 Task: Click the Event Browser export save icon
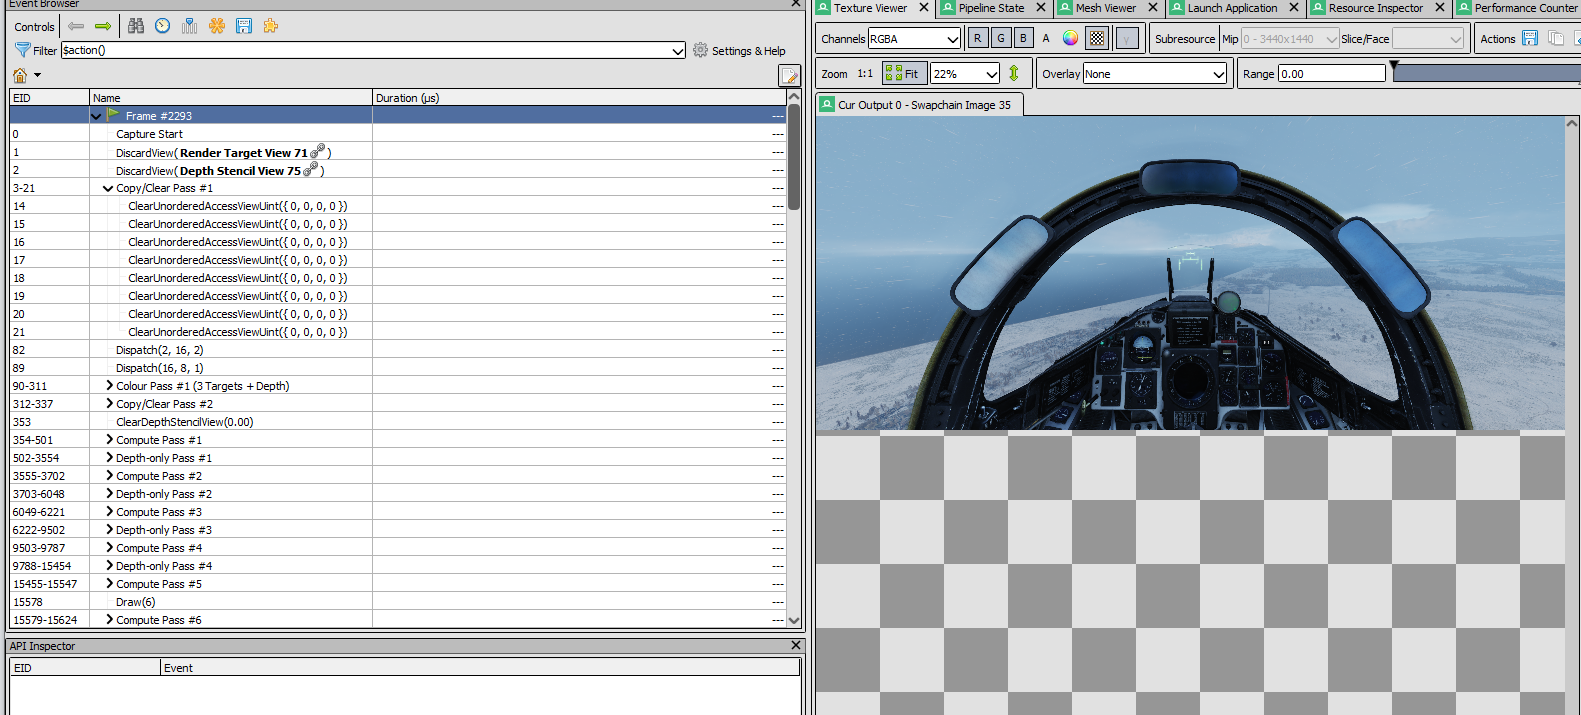click(244, 26)
